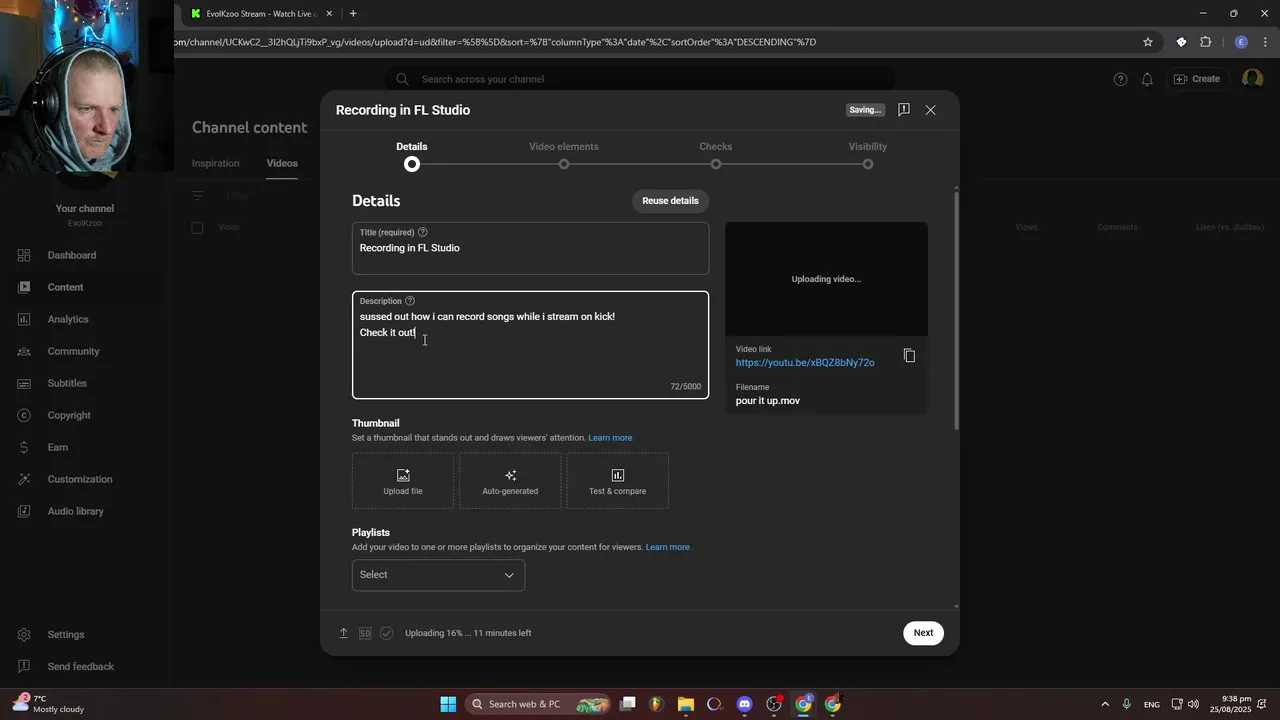Viewport: 1280px width, 720px height.
Task: Switch to the Inspiration tab
Action: pos(216,163)
